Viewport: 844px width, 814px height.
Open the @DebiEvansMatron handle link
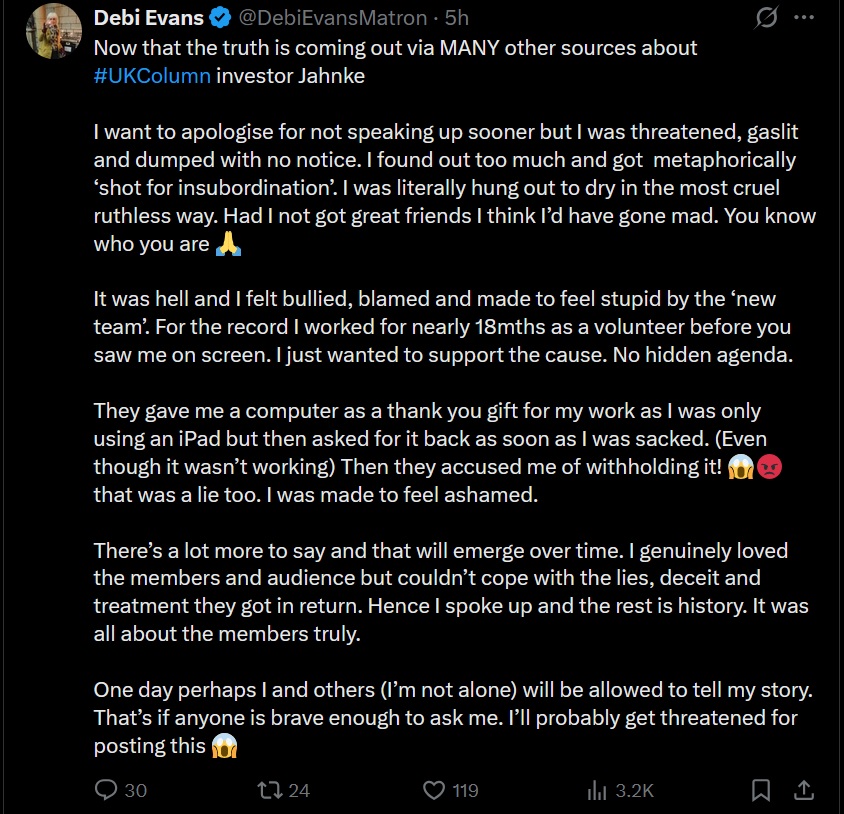[x=346, y=18]
